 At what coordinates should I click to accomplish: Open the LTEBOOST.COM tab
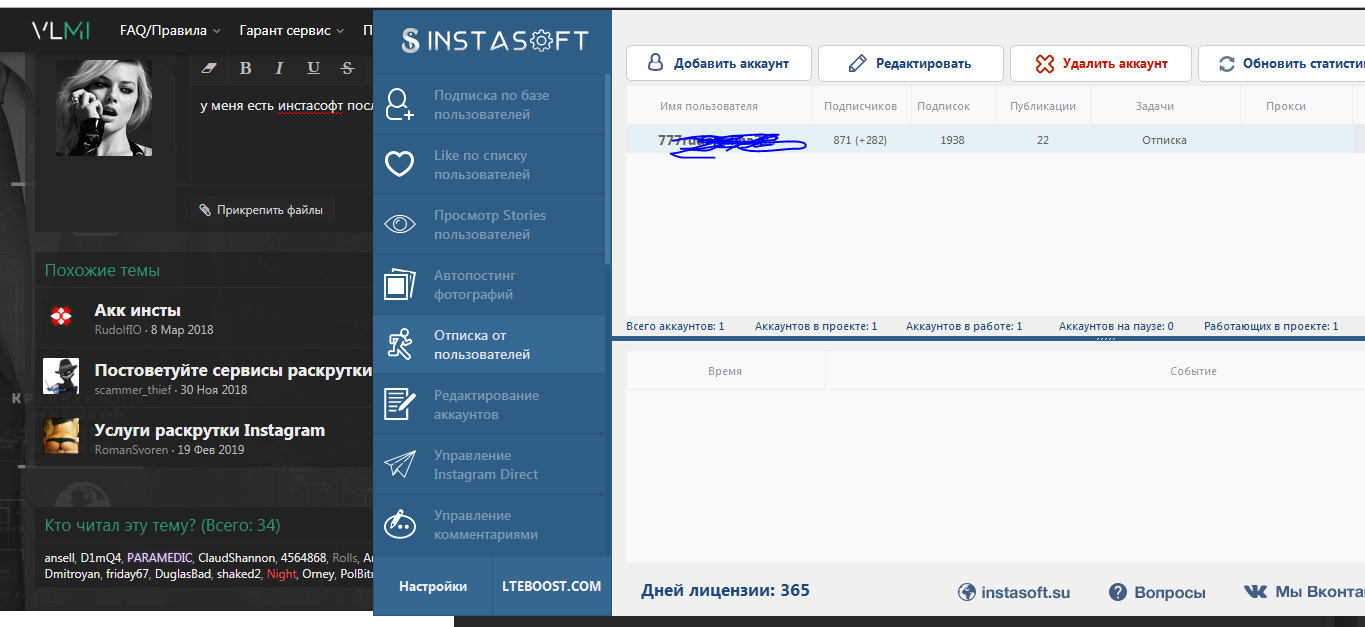coord(552,586)
